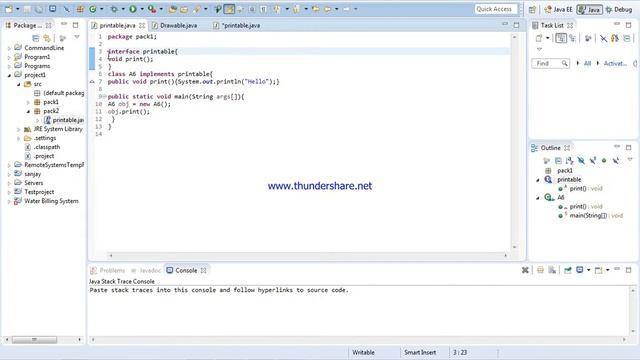Image resolution: width=640 pixels, height=360 pixels.
Task: Click the Open Perspective icon
Action: coord(532,9)
